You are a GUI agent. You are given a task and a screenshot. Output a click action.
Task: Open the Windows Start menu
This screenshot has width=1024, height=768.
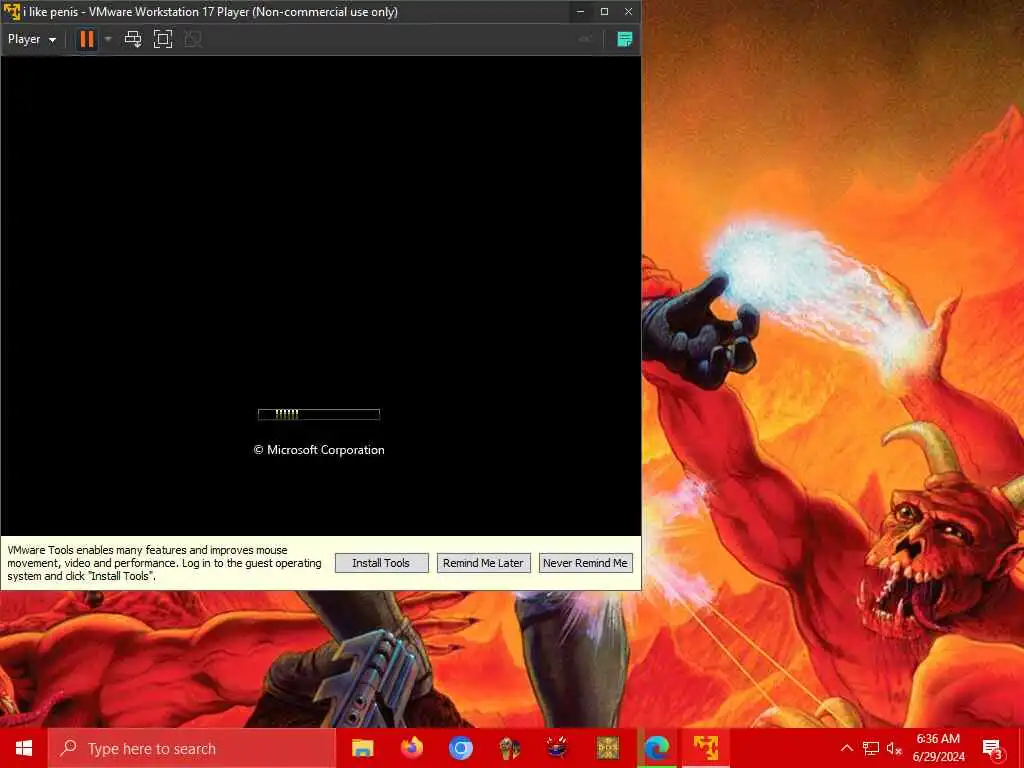pyautogui.click(x=24, y=748)
